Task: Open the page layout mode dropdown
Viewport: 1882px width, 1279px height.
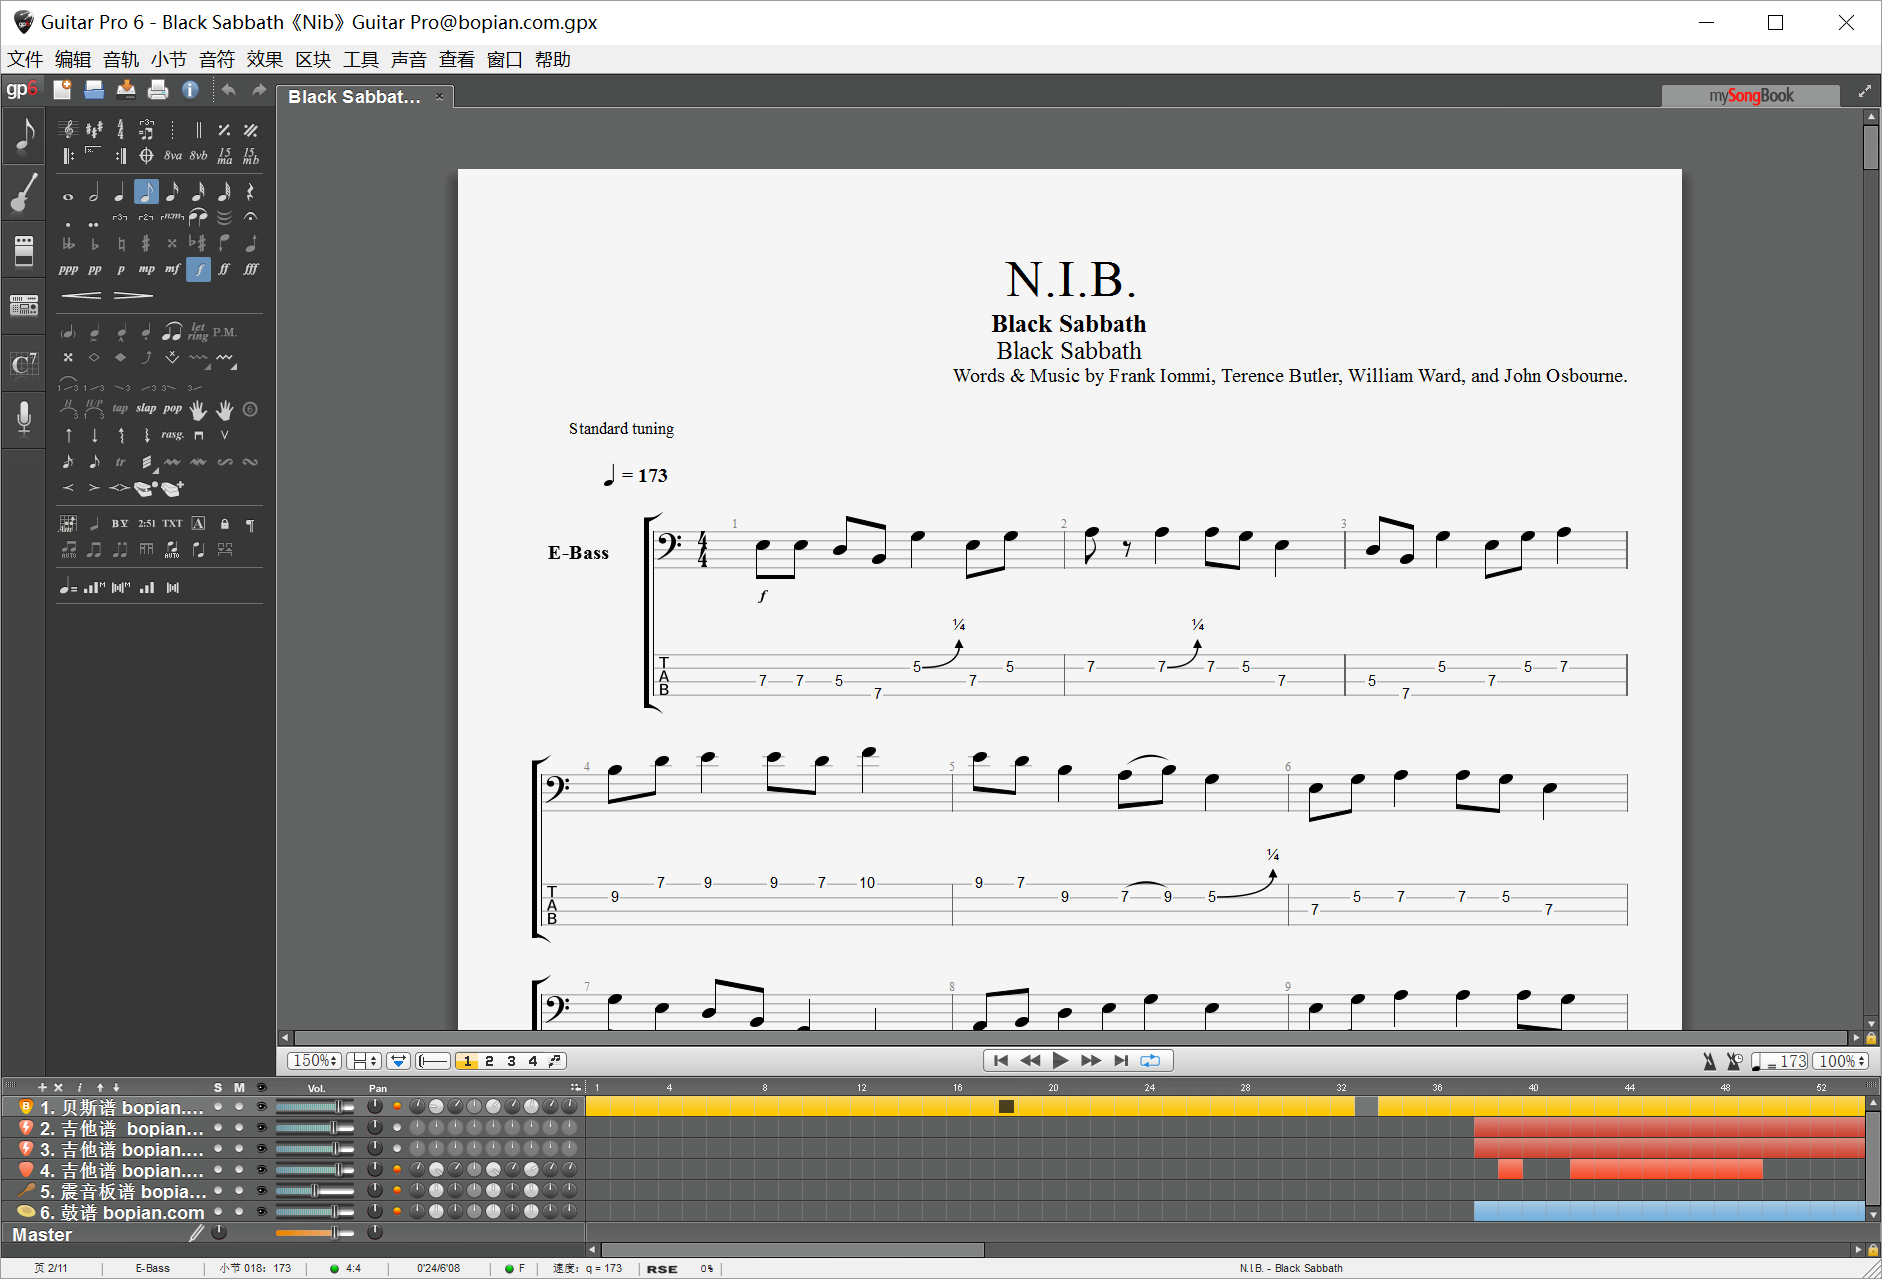Action: [x=364, y=1061]
